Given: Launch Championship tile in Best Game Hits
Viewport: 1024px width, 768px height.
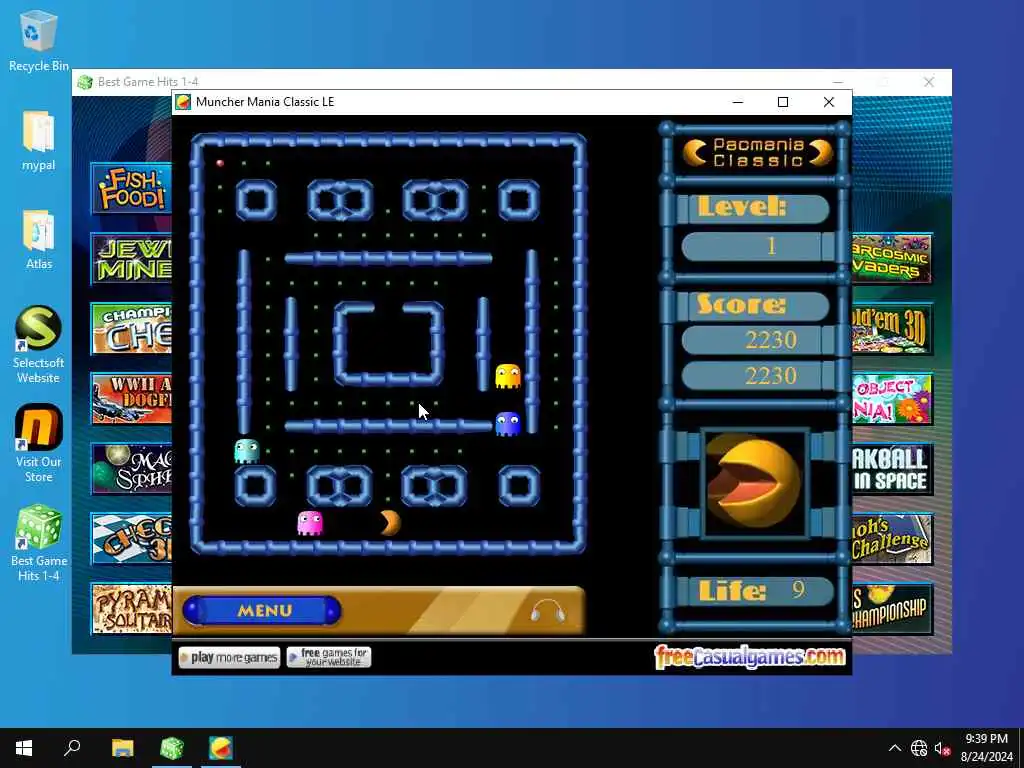Looking at the screenshot, I should click(892, 609).
